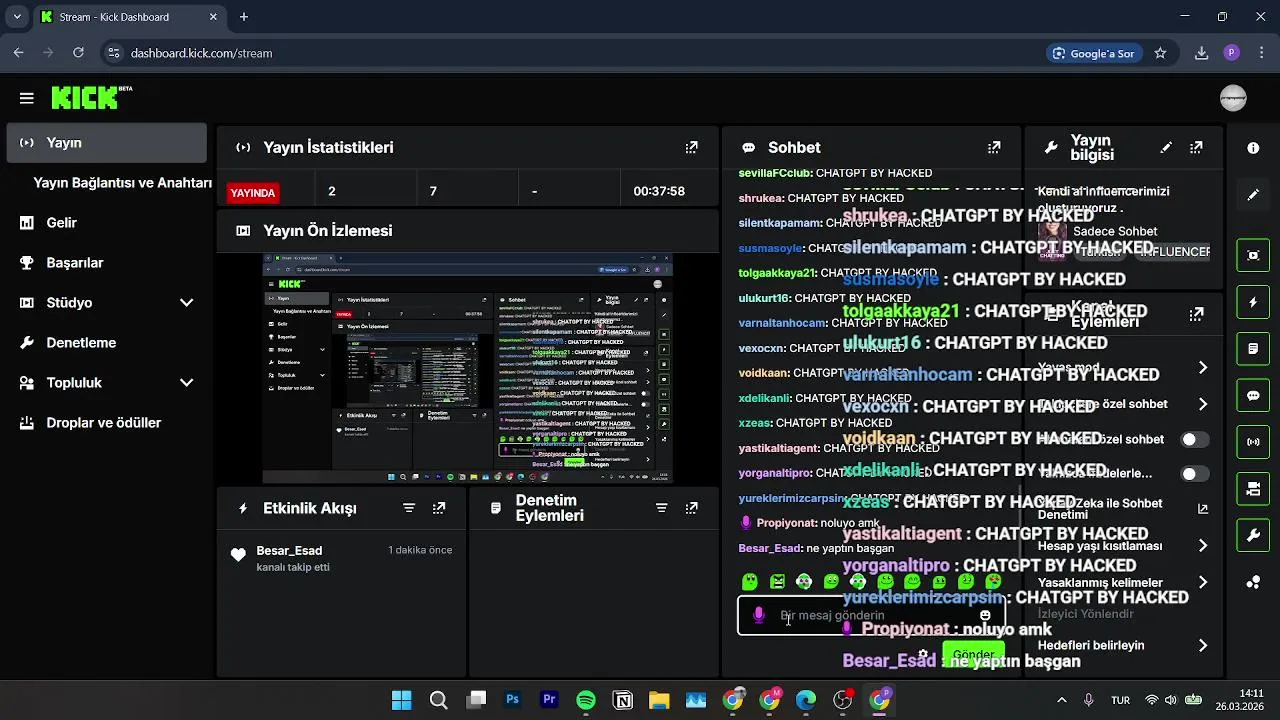Image resolution: width=1280 pixels, height=720 pixels.
Task: Focus the Bir mesaj gönderin input
Action: pos(870,616)
